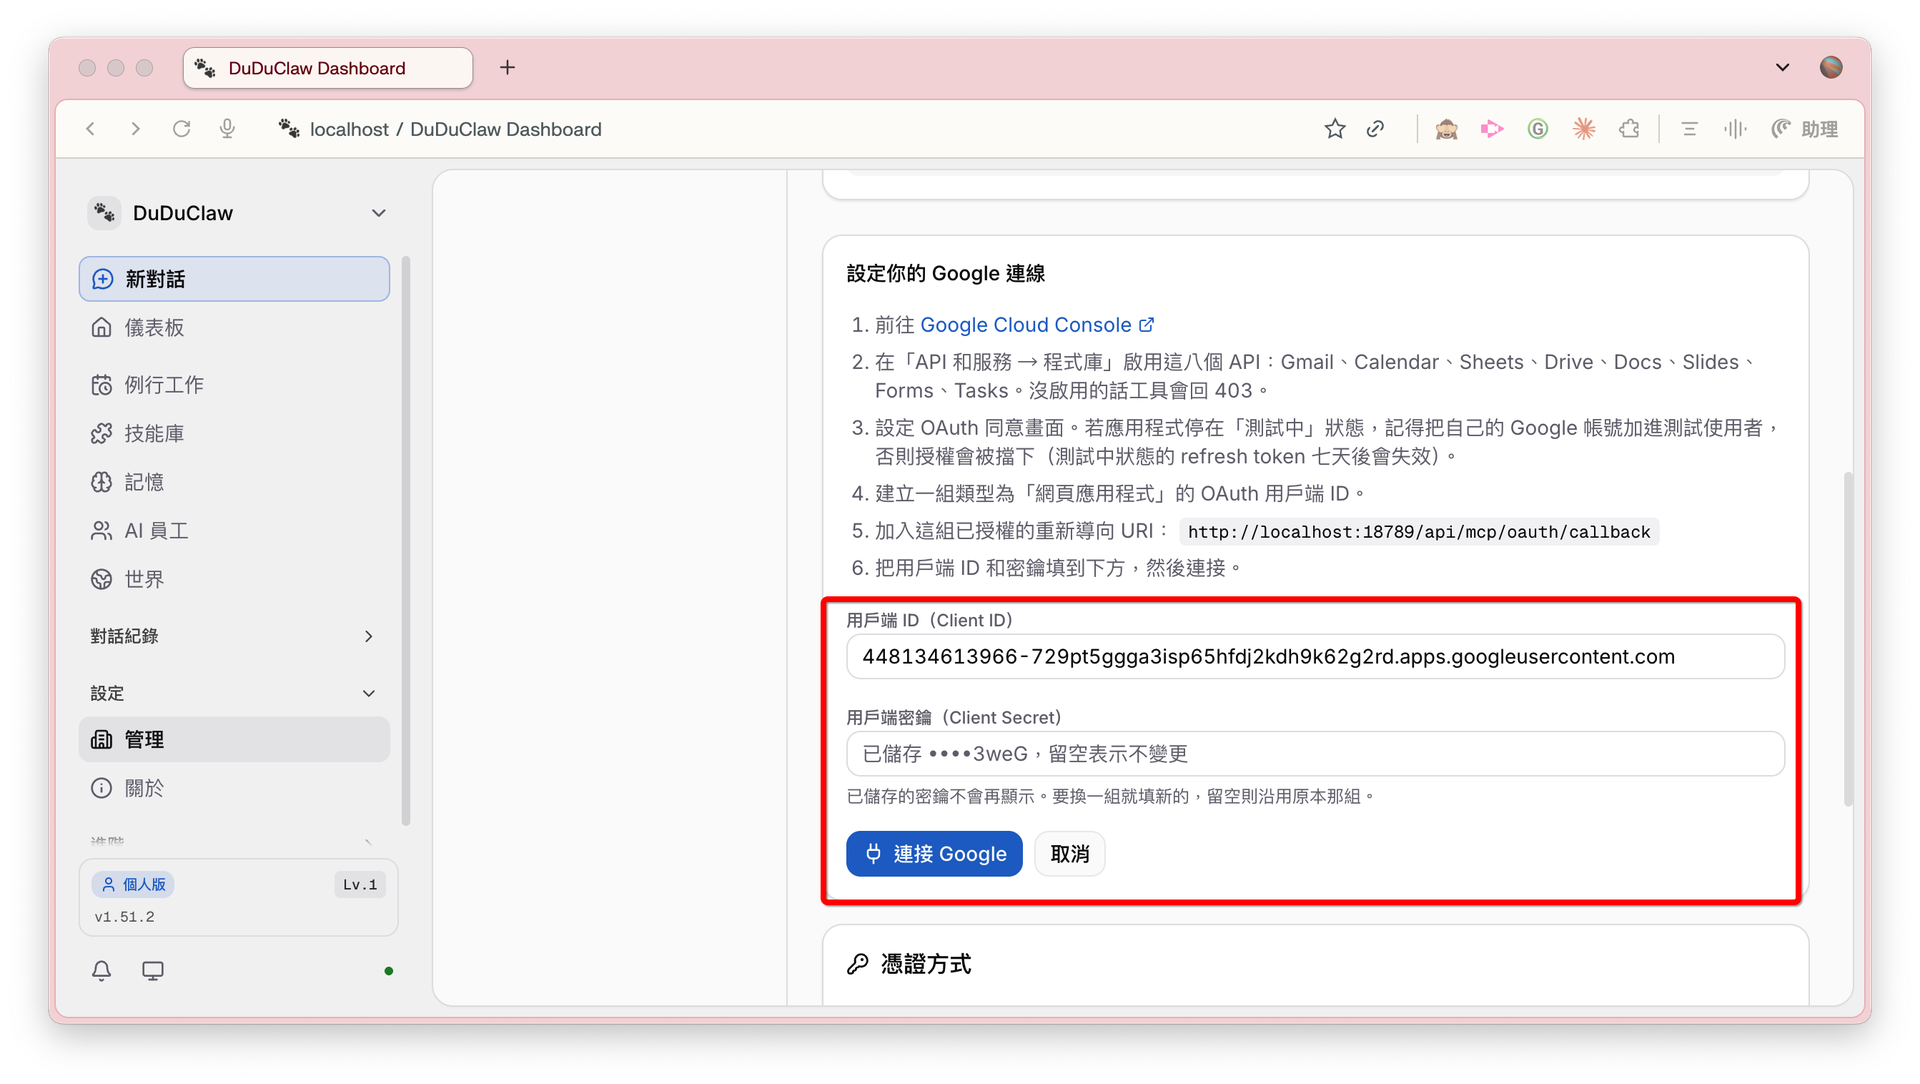The image size is (1920, 1084).
Task: Click the 個人版 personal edition badge
Action: [133, 885]
